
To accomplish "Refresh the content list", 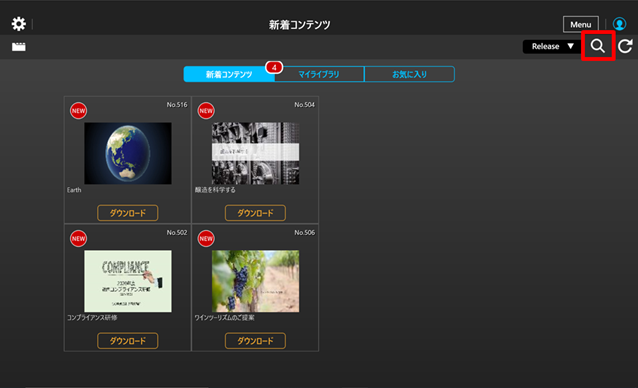I will pyautogui.click(x=625, y=46).
